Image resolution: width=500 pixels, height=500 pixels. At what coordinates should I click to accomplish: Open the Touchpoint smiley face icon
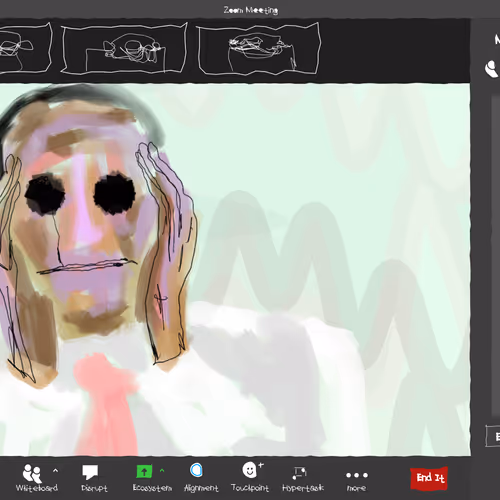pos(250,470)
